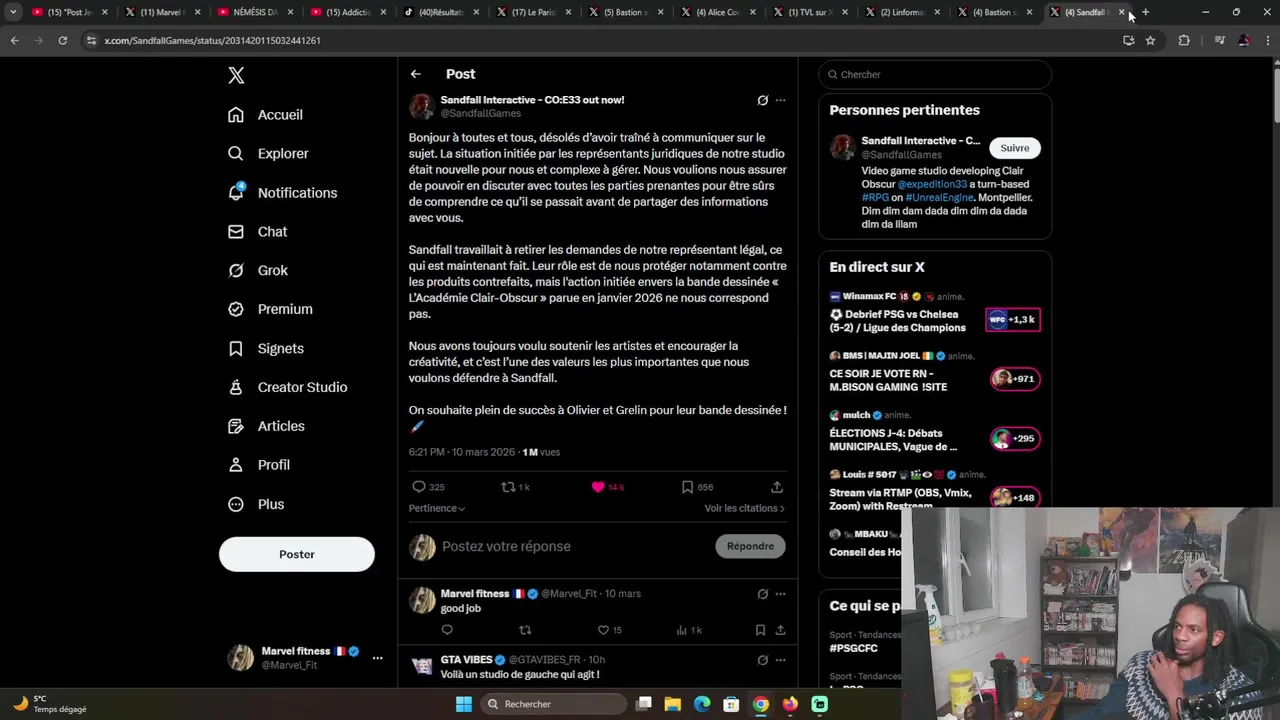Click the Sandfall Interactive post author name

coord(532,100)
